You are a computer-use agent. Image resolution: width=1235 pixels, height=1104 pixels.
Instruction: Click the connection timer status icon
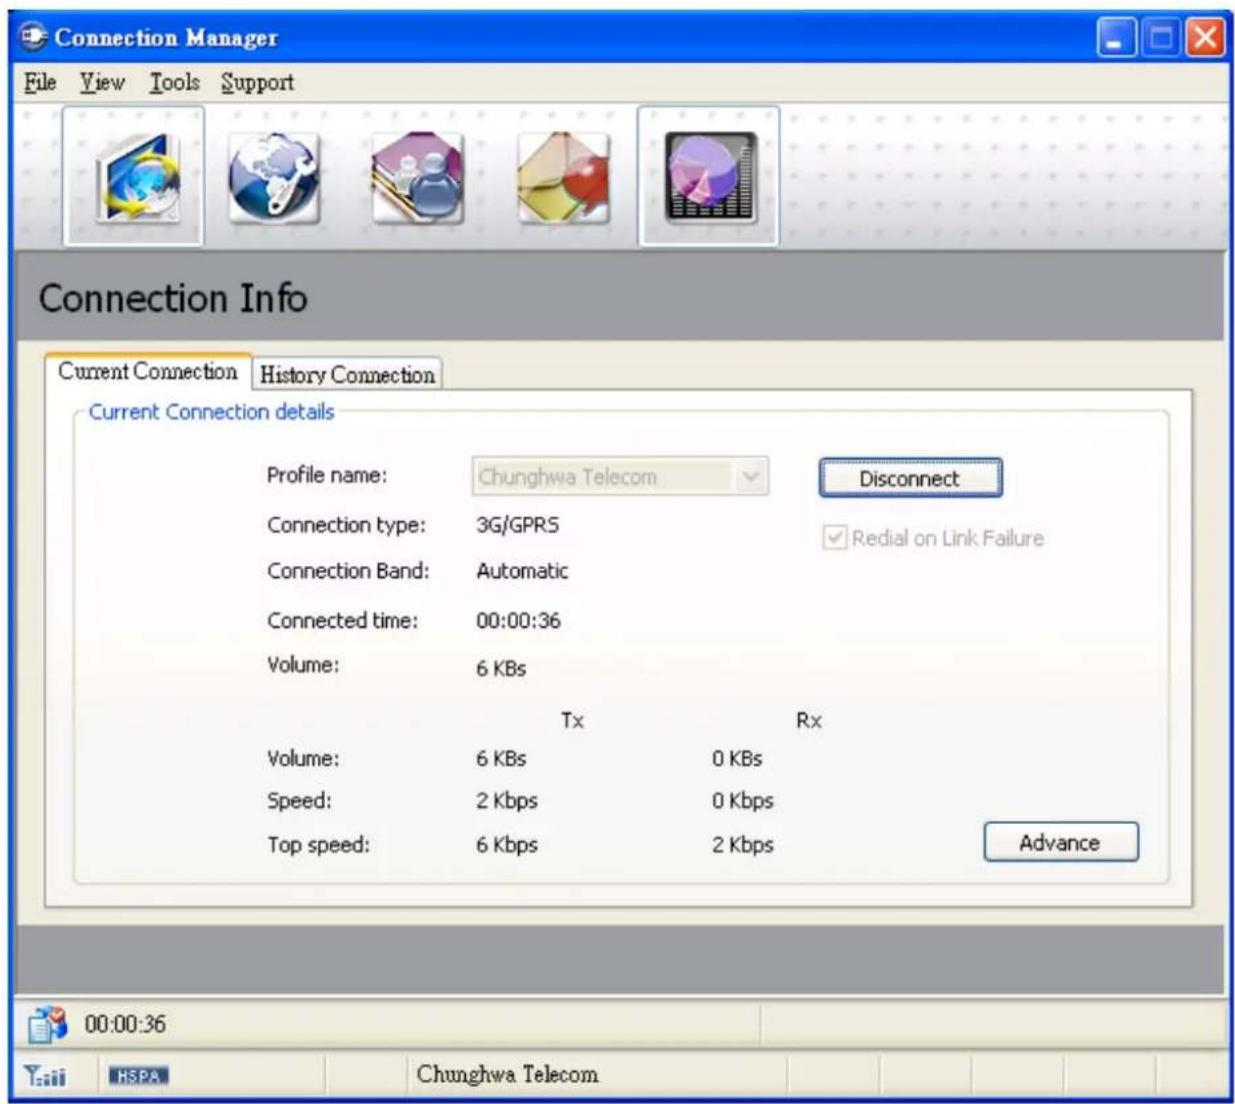point(47,1024)
